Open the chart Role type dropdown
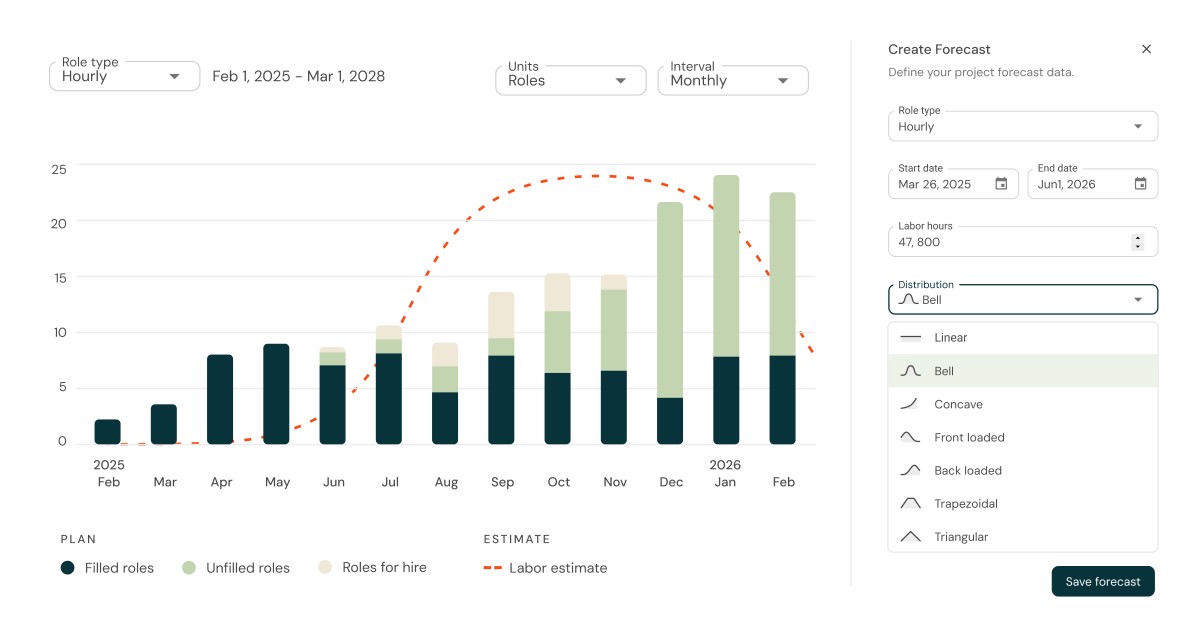Viewport: 1200px width, 627px height. (123, 76)
